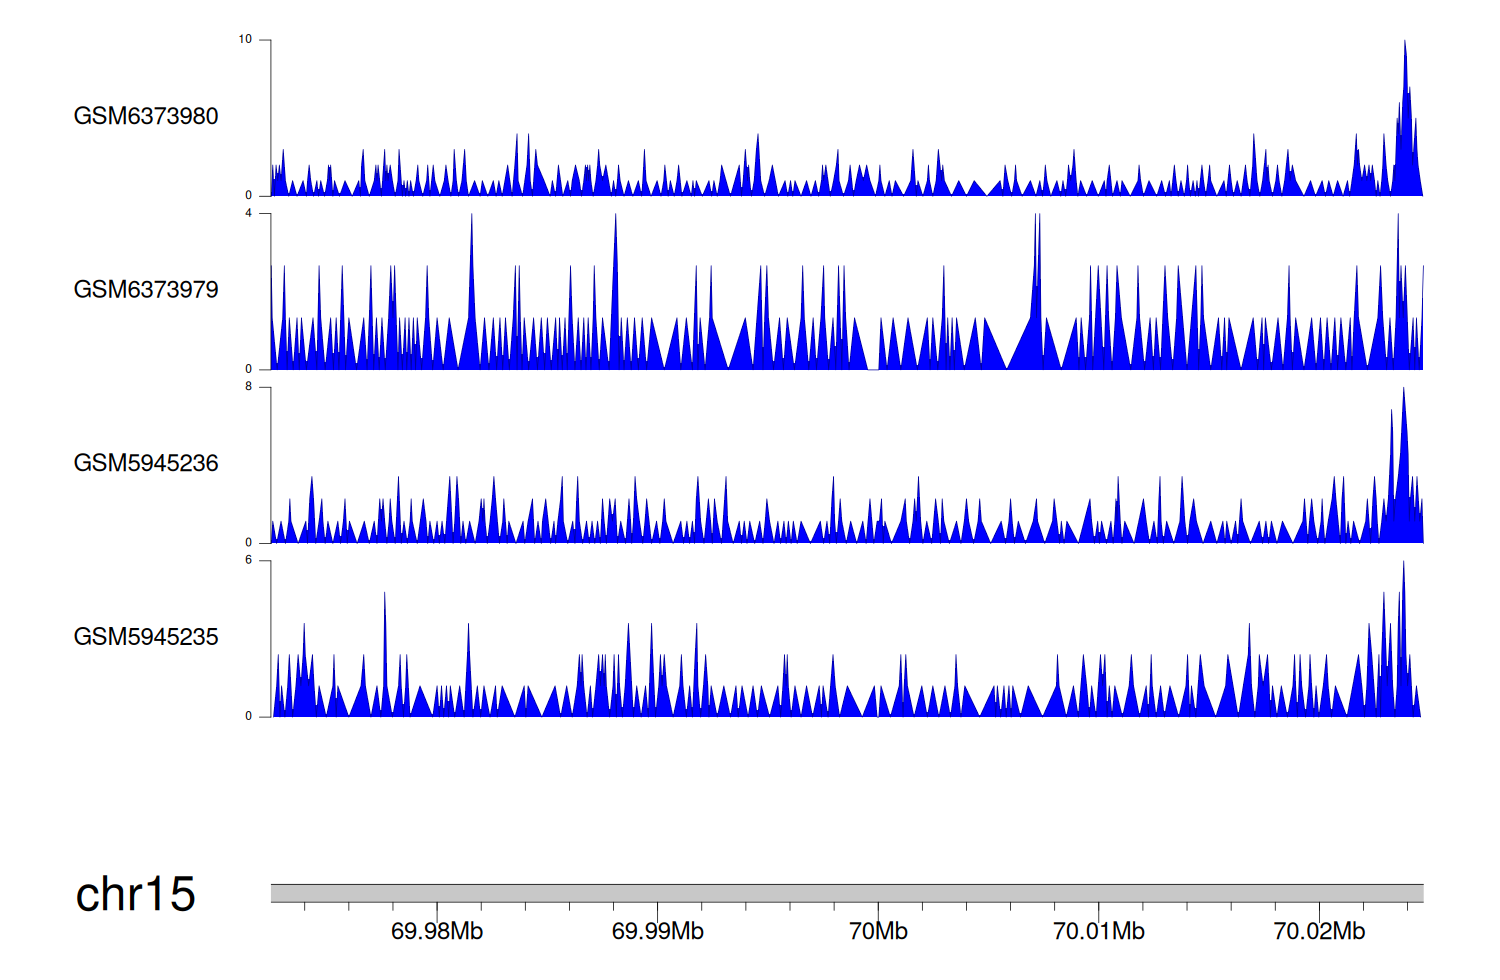Click the GSM5945236 track name
Viewport: 1500px width, 980px height.
(146, 463)
